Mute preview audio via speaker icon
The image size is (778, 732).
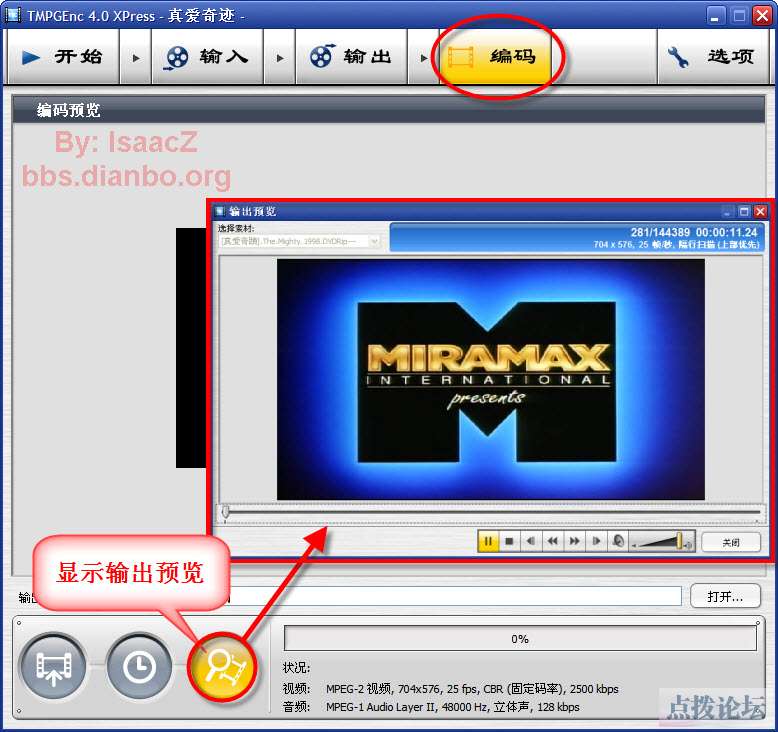tap(618, 541)
